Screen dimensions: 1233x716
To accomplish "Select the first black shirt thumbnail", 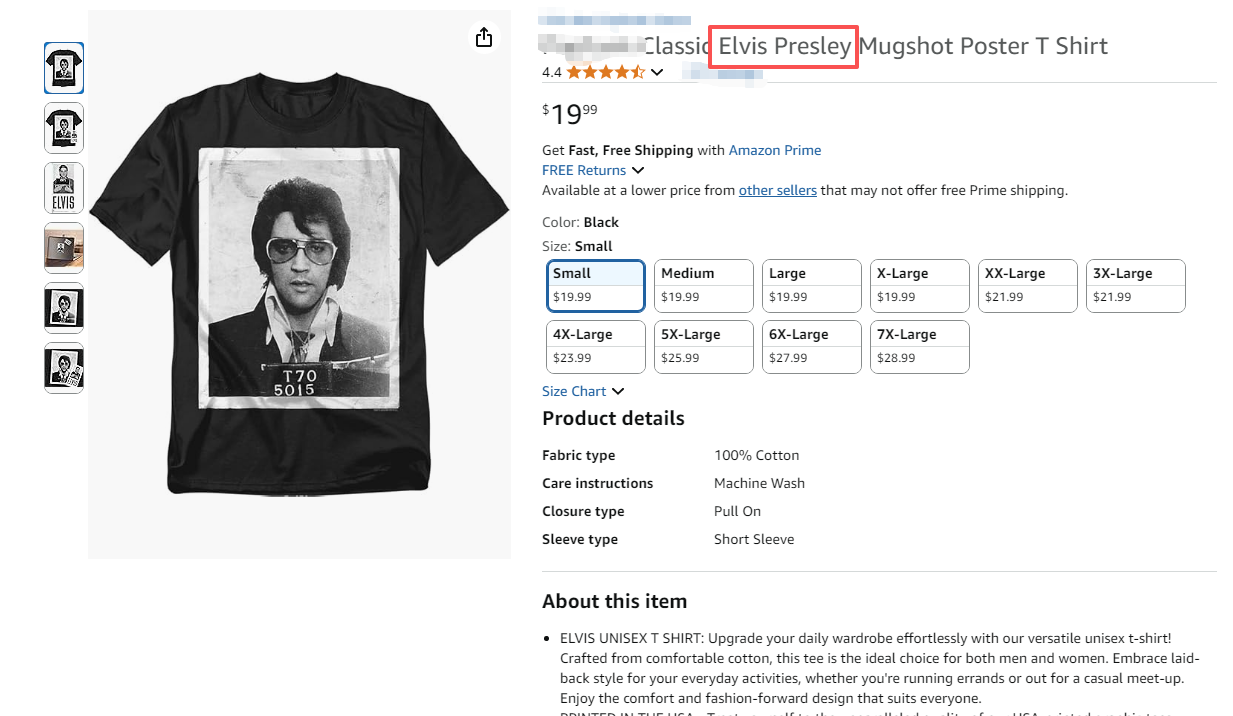I will pos(64,68).
